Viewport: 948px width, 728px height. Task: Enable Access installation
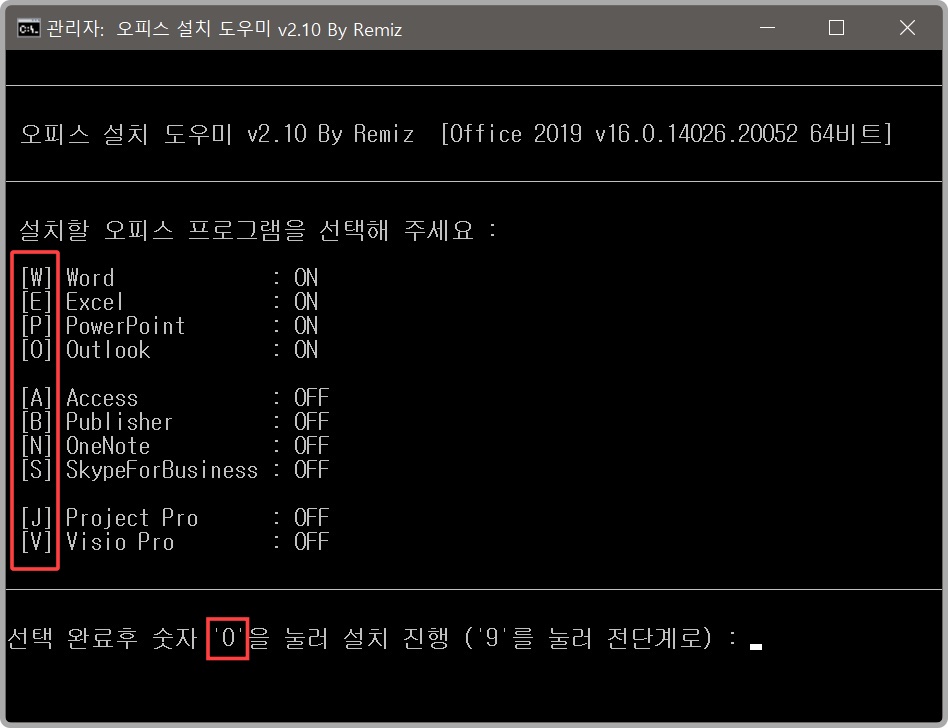click(x=36, y=397)
